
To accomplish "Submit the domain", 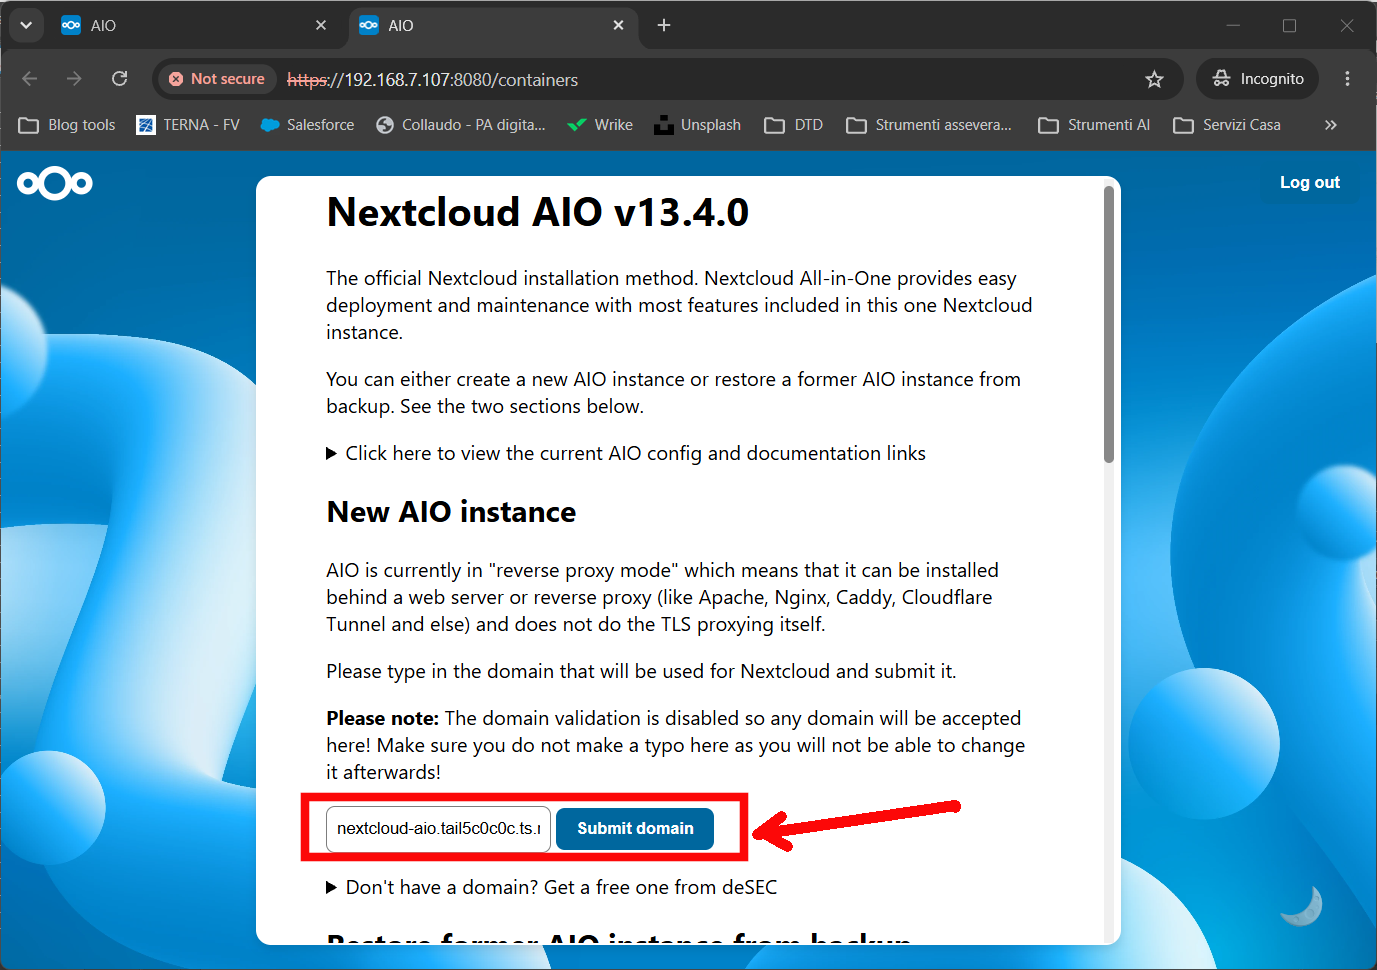I will click(635, 829).
